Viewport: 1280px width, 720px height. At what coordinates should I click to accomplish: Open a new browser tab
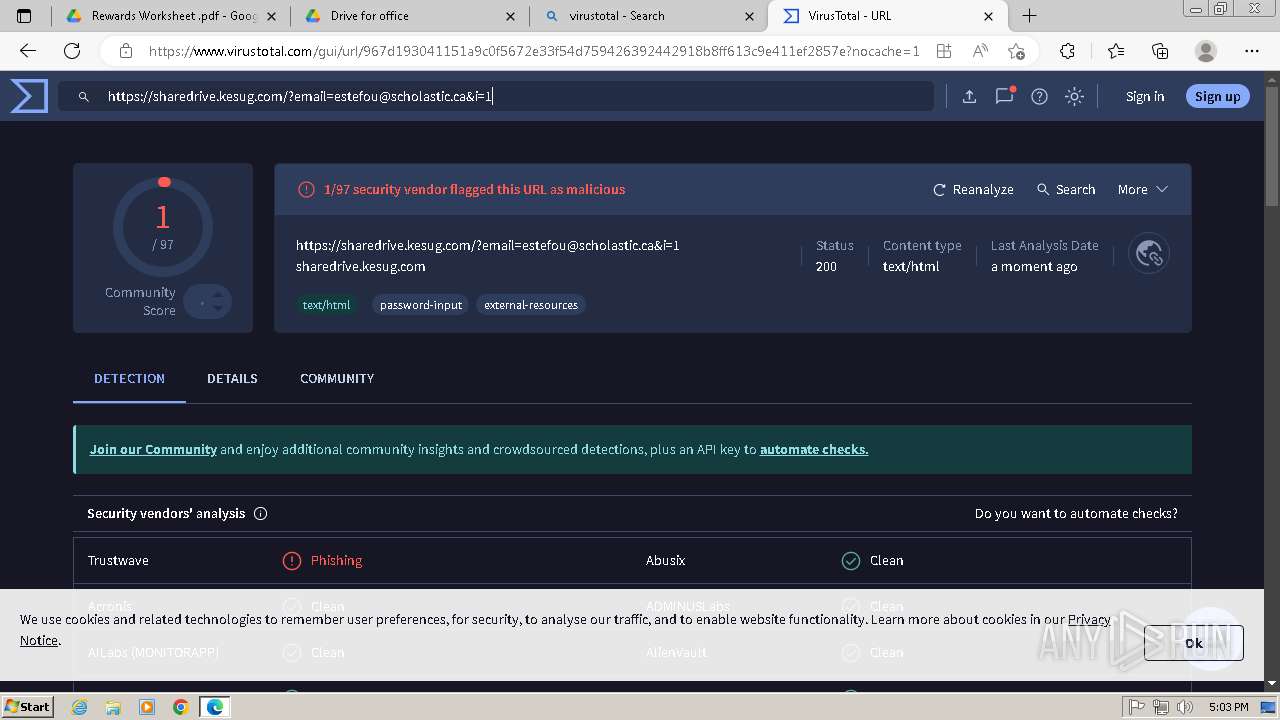pyautogui.click(x=1029, y=16)
